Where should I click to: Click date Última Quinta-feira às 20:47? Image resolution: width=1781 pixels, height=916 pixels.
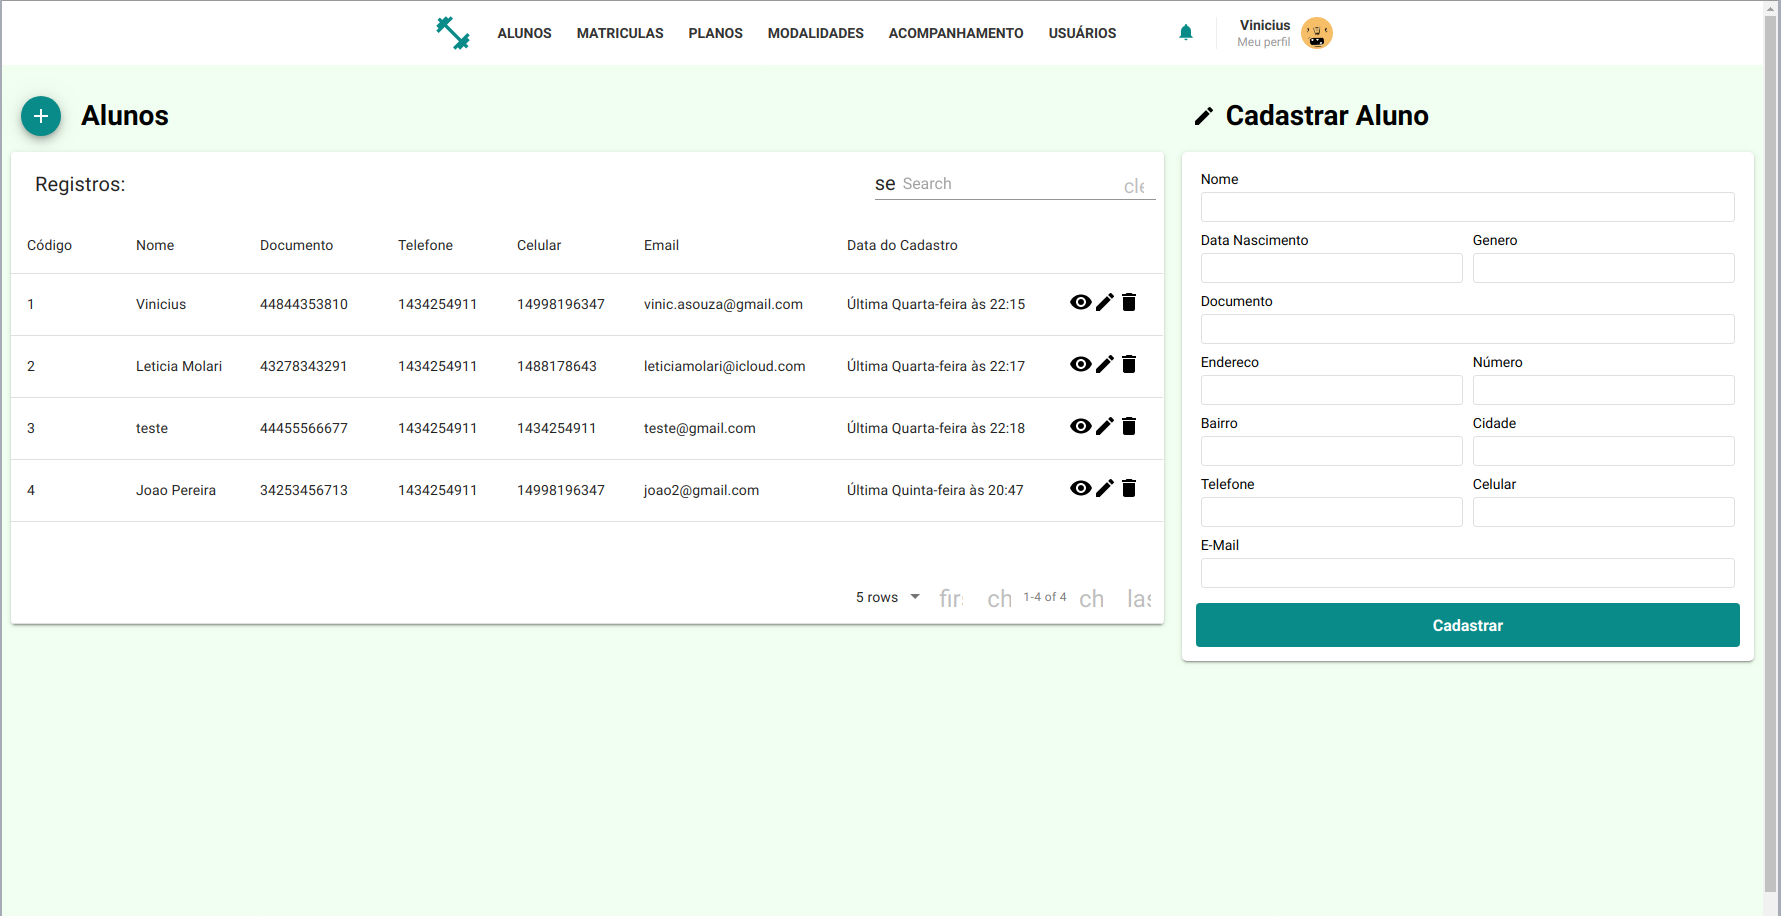click(935, 490)
